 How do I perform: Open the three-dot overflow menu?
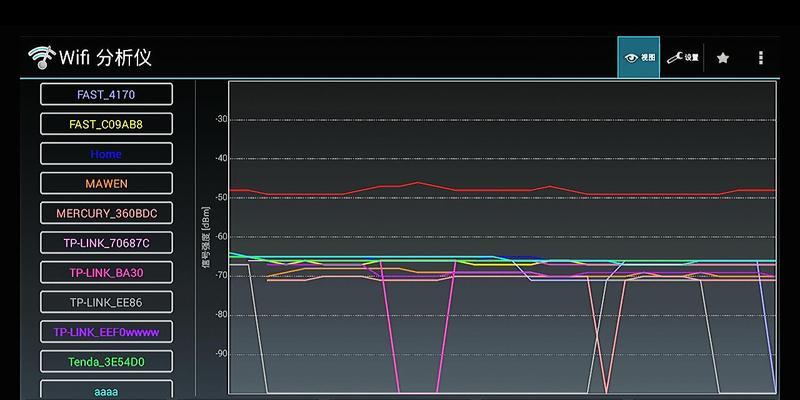pos(761,58)
